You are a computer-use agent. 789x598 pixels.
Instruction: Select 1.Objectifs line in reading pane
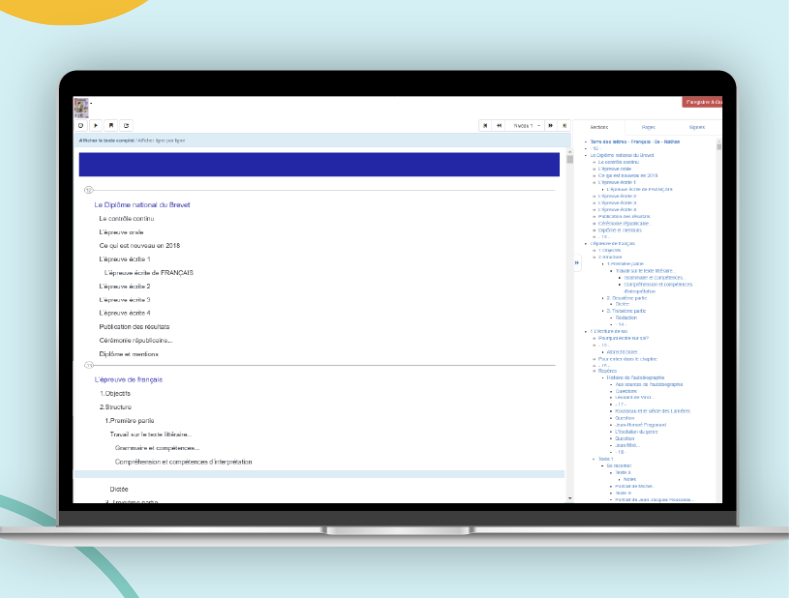coord(115,394)
